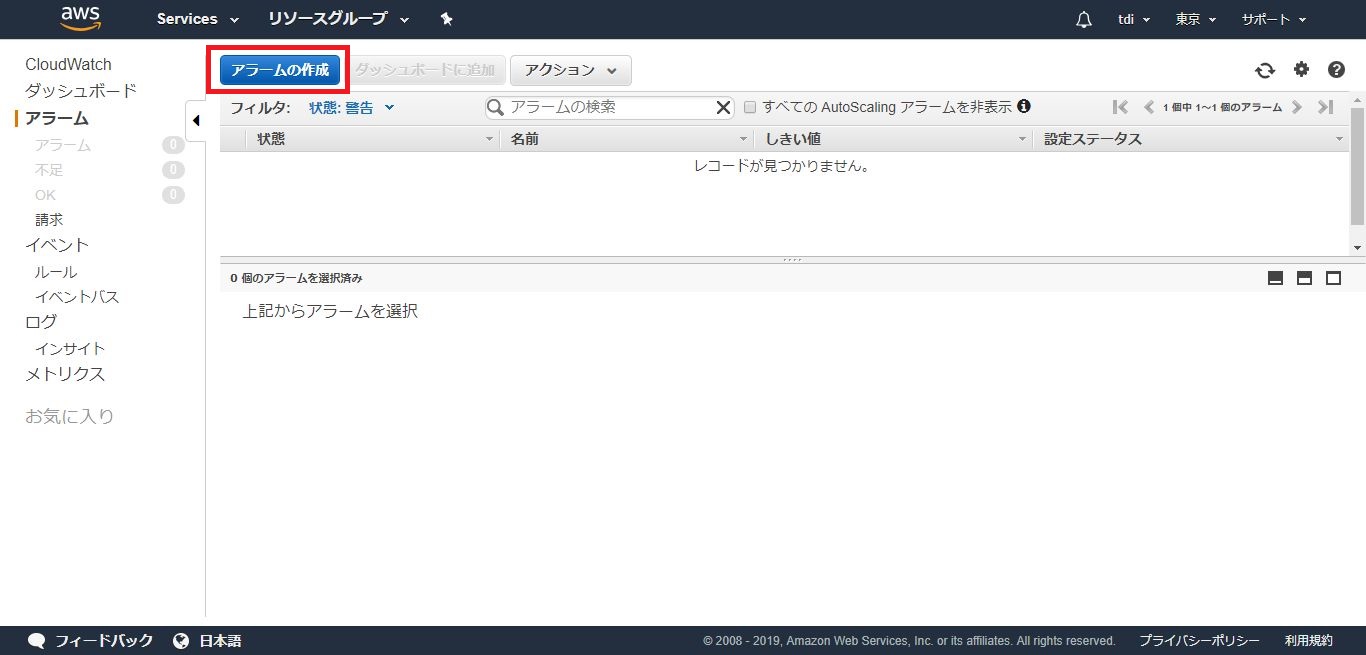This screenshot has width=1366, height=655.
Task: Open the 状態: 警告 filter dropdown
Action: pyautogui.click(x=352, y=108)
